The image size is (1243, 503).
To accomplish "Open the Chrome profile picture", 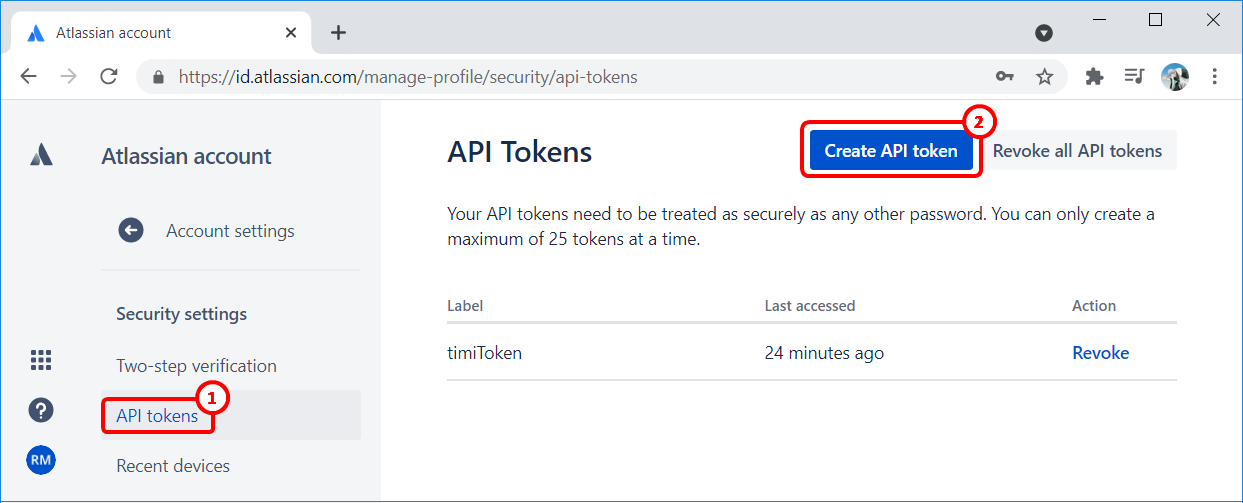I will 1175,76.
